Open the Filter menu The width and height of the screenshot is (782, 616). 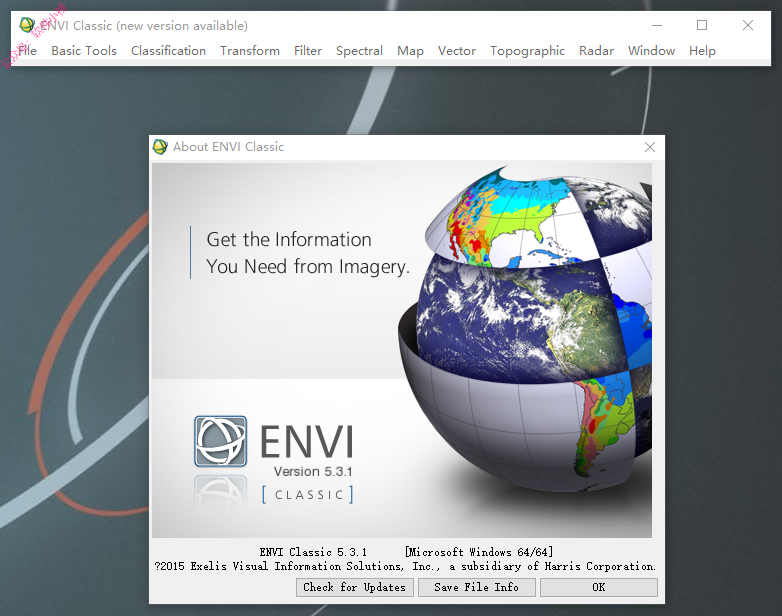308,51
